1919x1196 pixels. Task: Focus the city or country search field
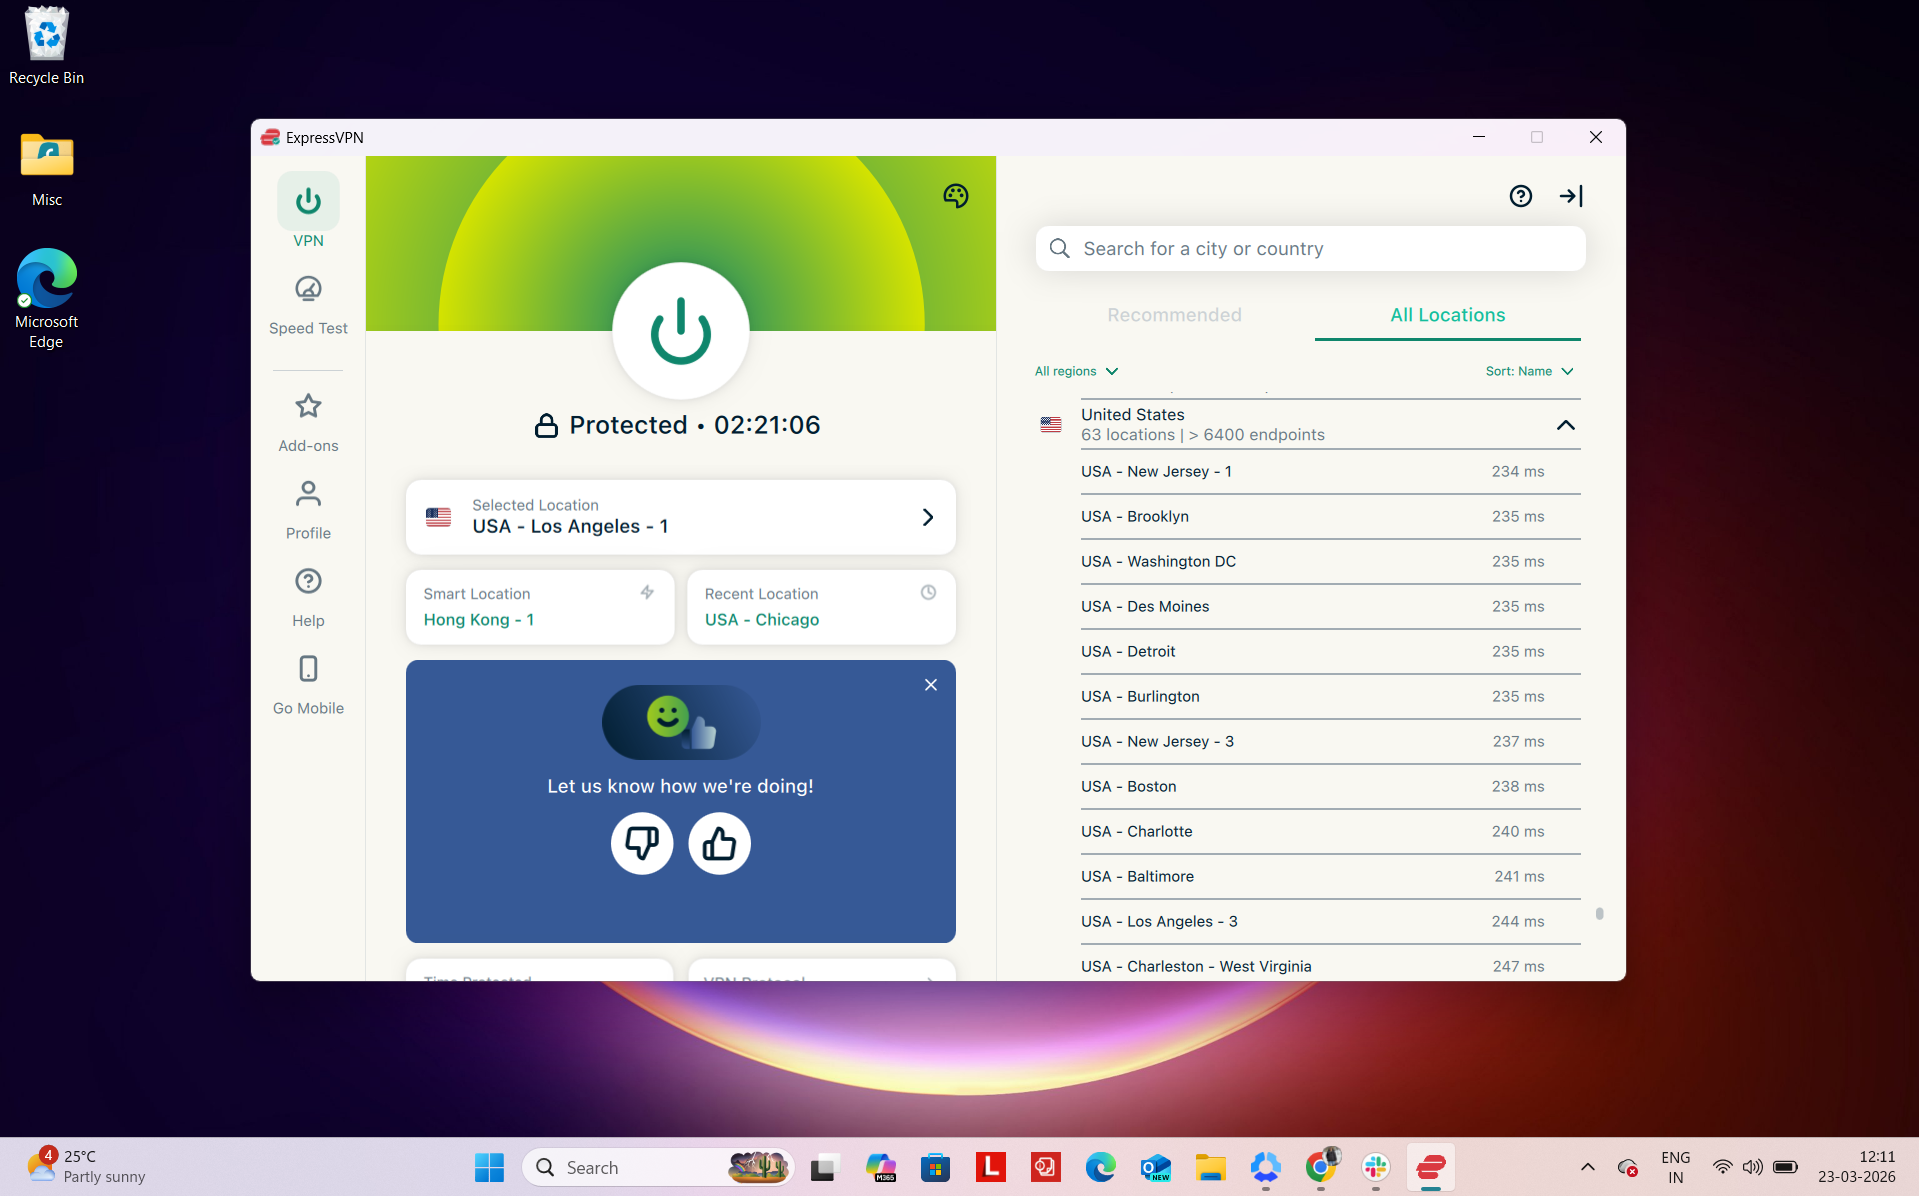(x=1310, y=248)
